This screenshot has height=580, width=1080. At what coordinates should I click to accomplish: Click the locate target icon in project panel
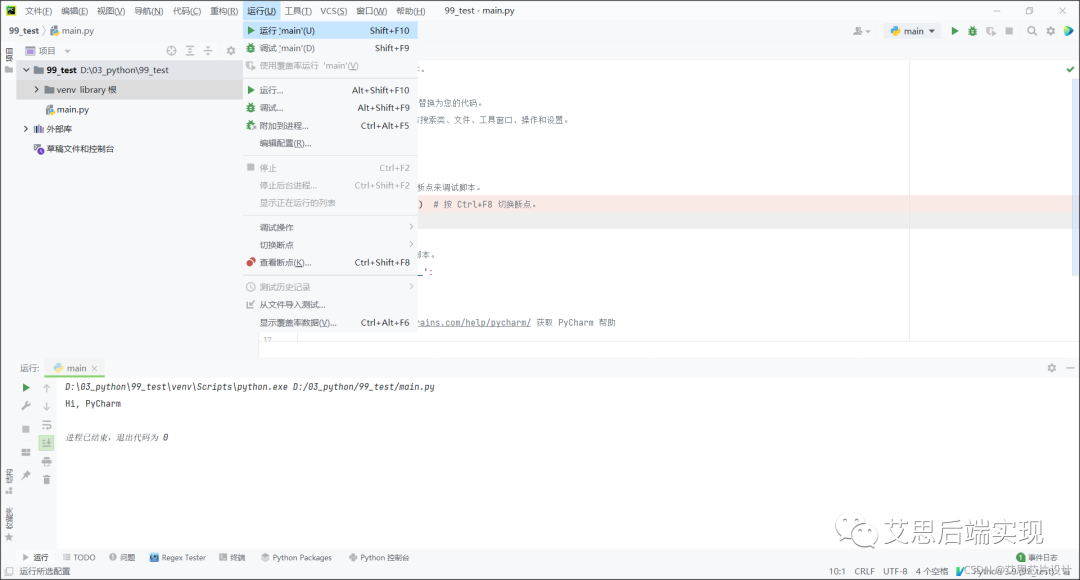[171, 51]
